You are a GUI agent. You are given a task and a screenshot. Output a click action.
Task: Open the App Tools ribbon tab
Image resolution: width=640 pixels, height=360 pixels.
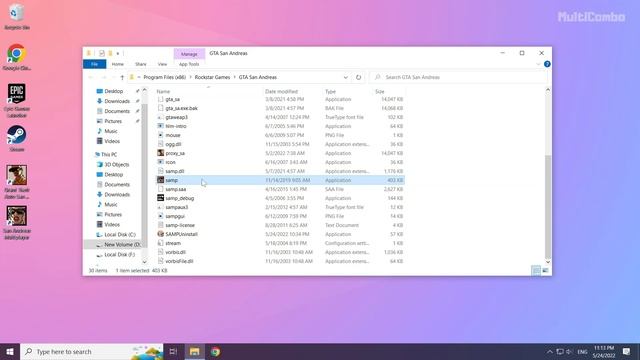click(189, 64)
